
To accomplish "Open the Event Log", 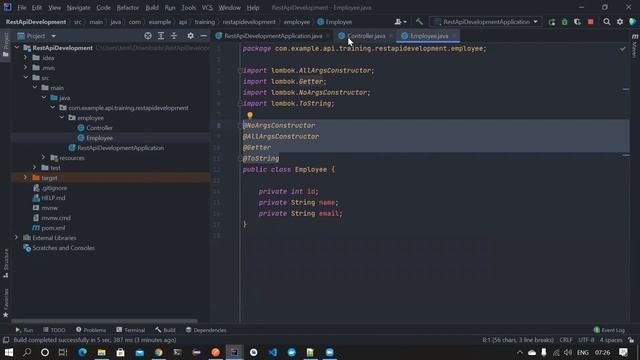I will pyautogui.click(x=609, y=330).
